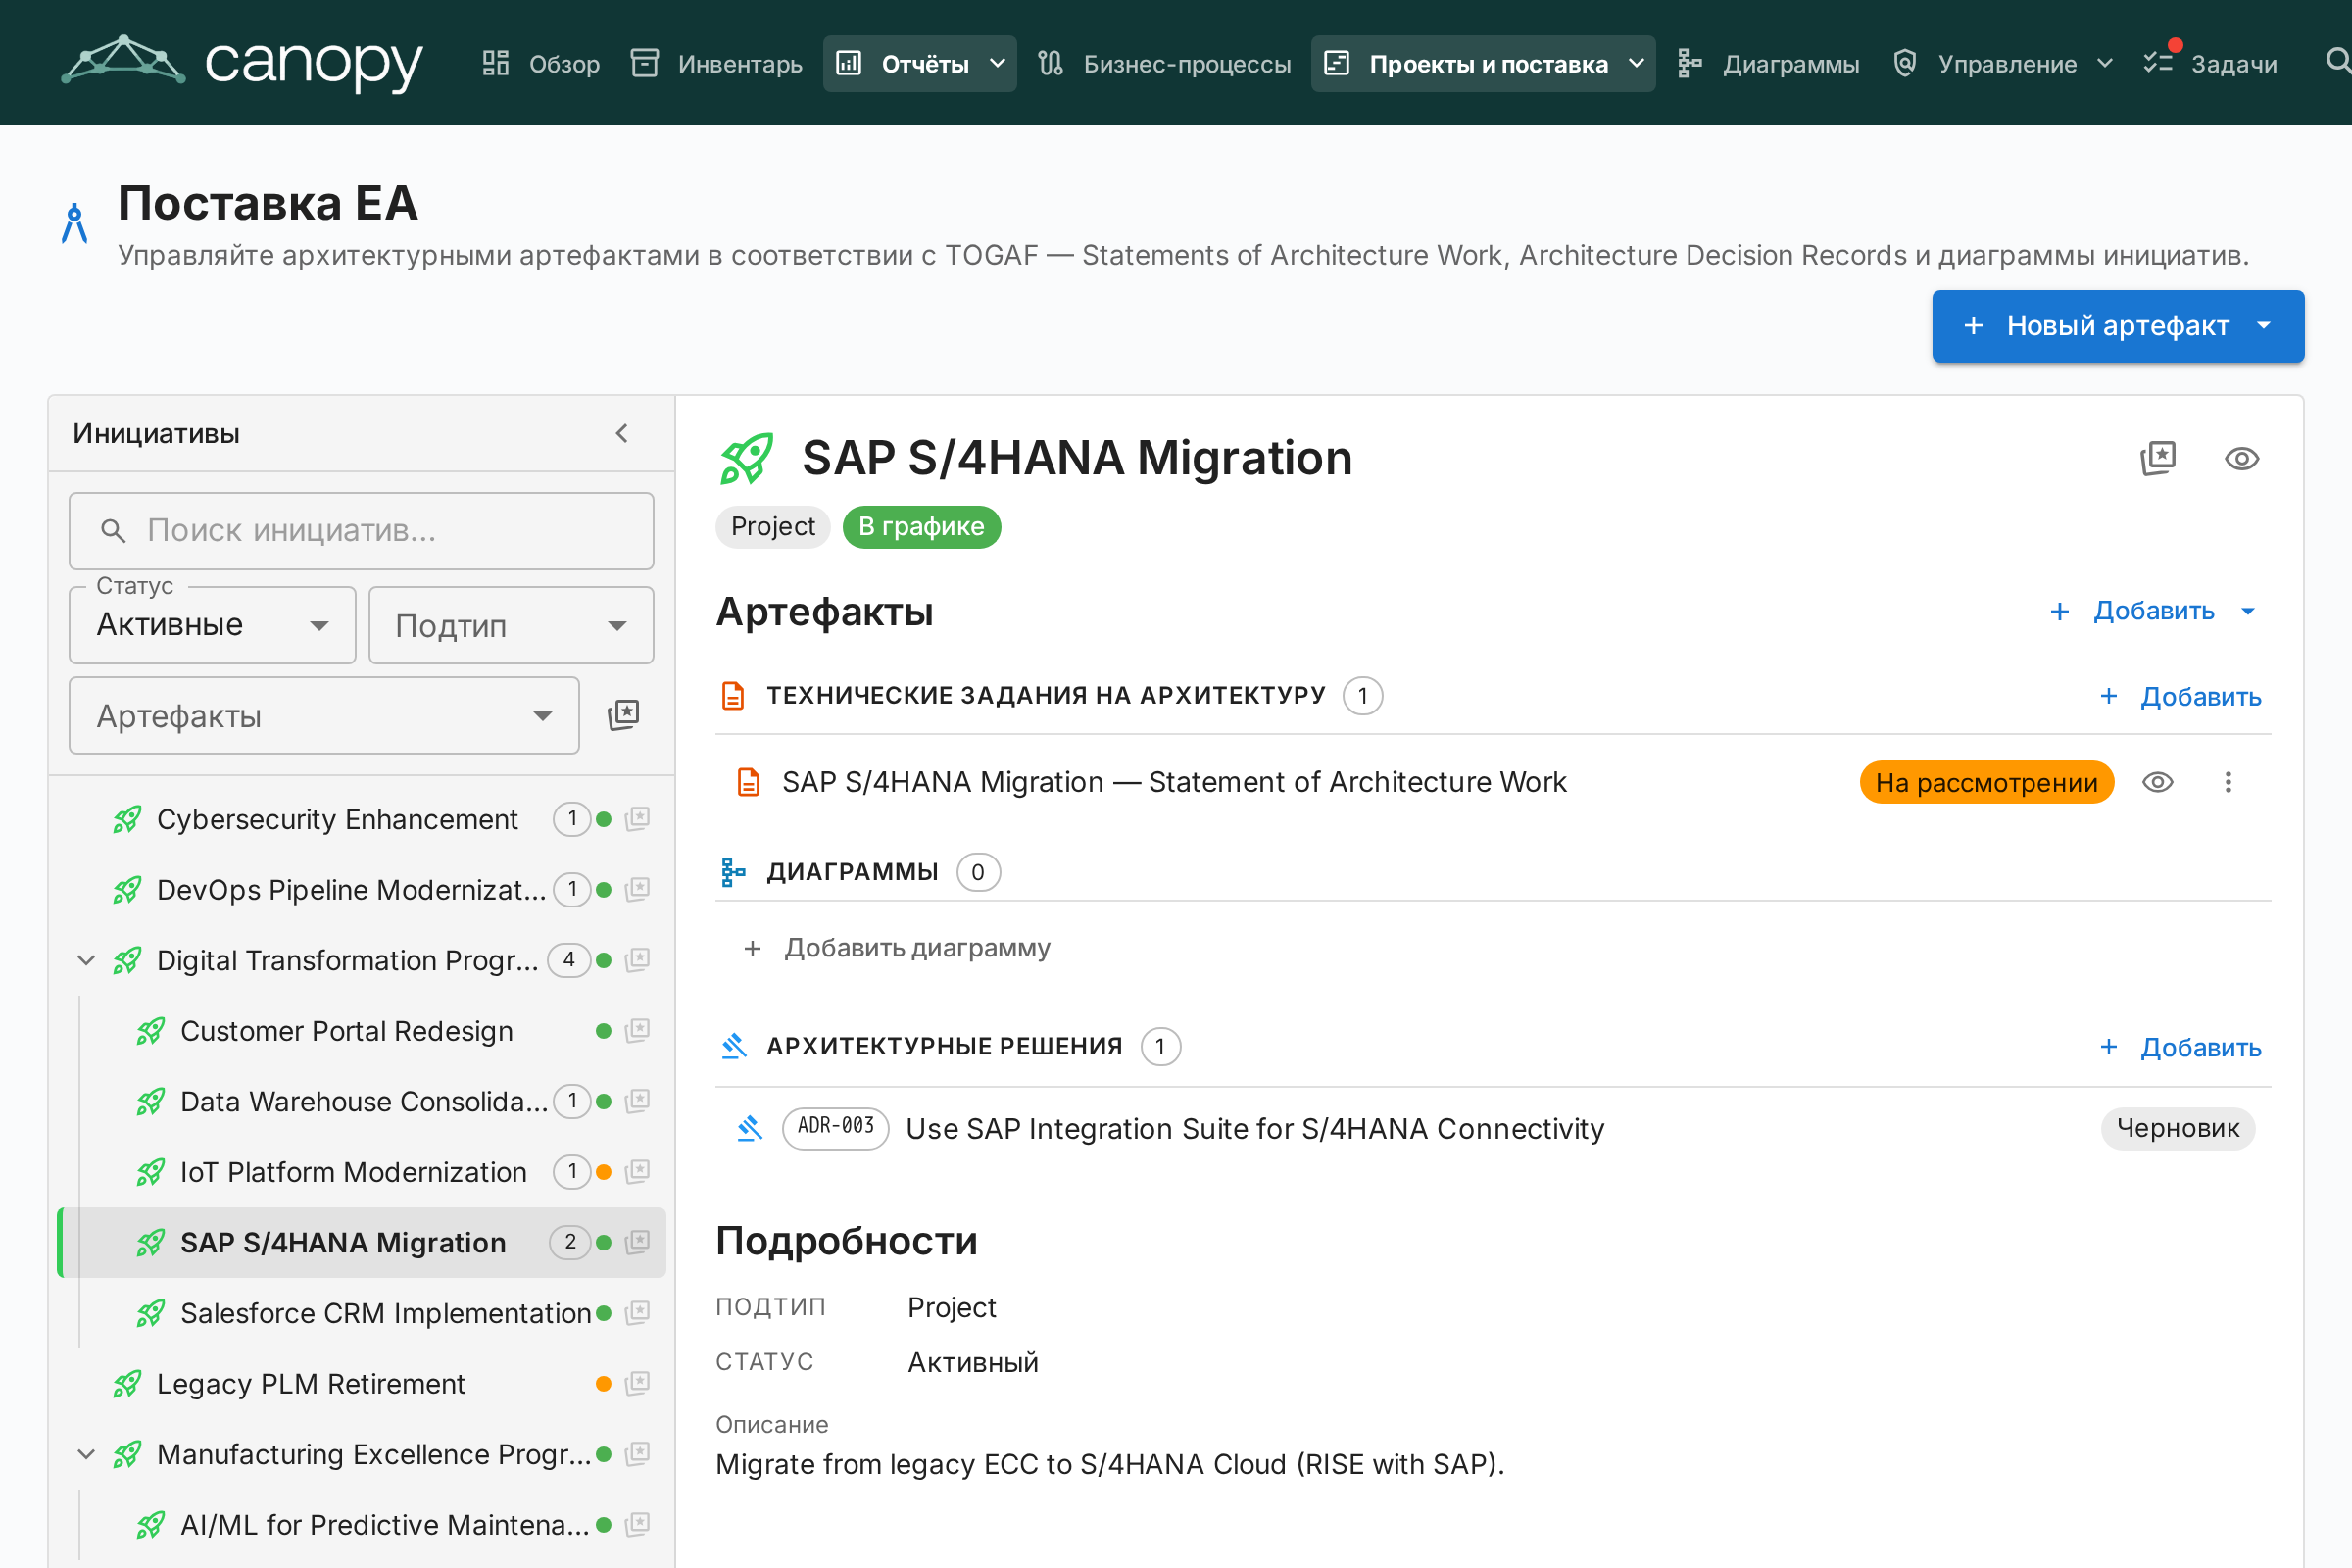
Task: Click the document icon of ТЕХНИЧЕСКИЕ ЗАДАНИЯ НА АРХИТЕКТУРУ section
Action: [733, 695]
